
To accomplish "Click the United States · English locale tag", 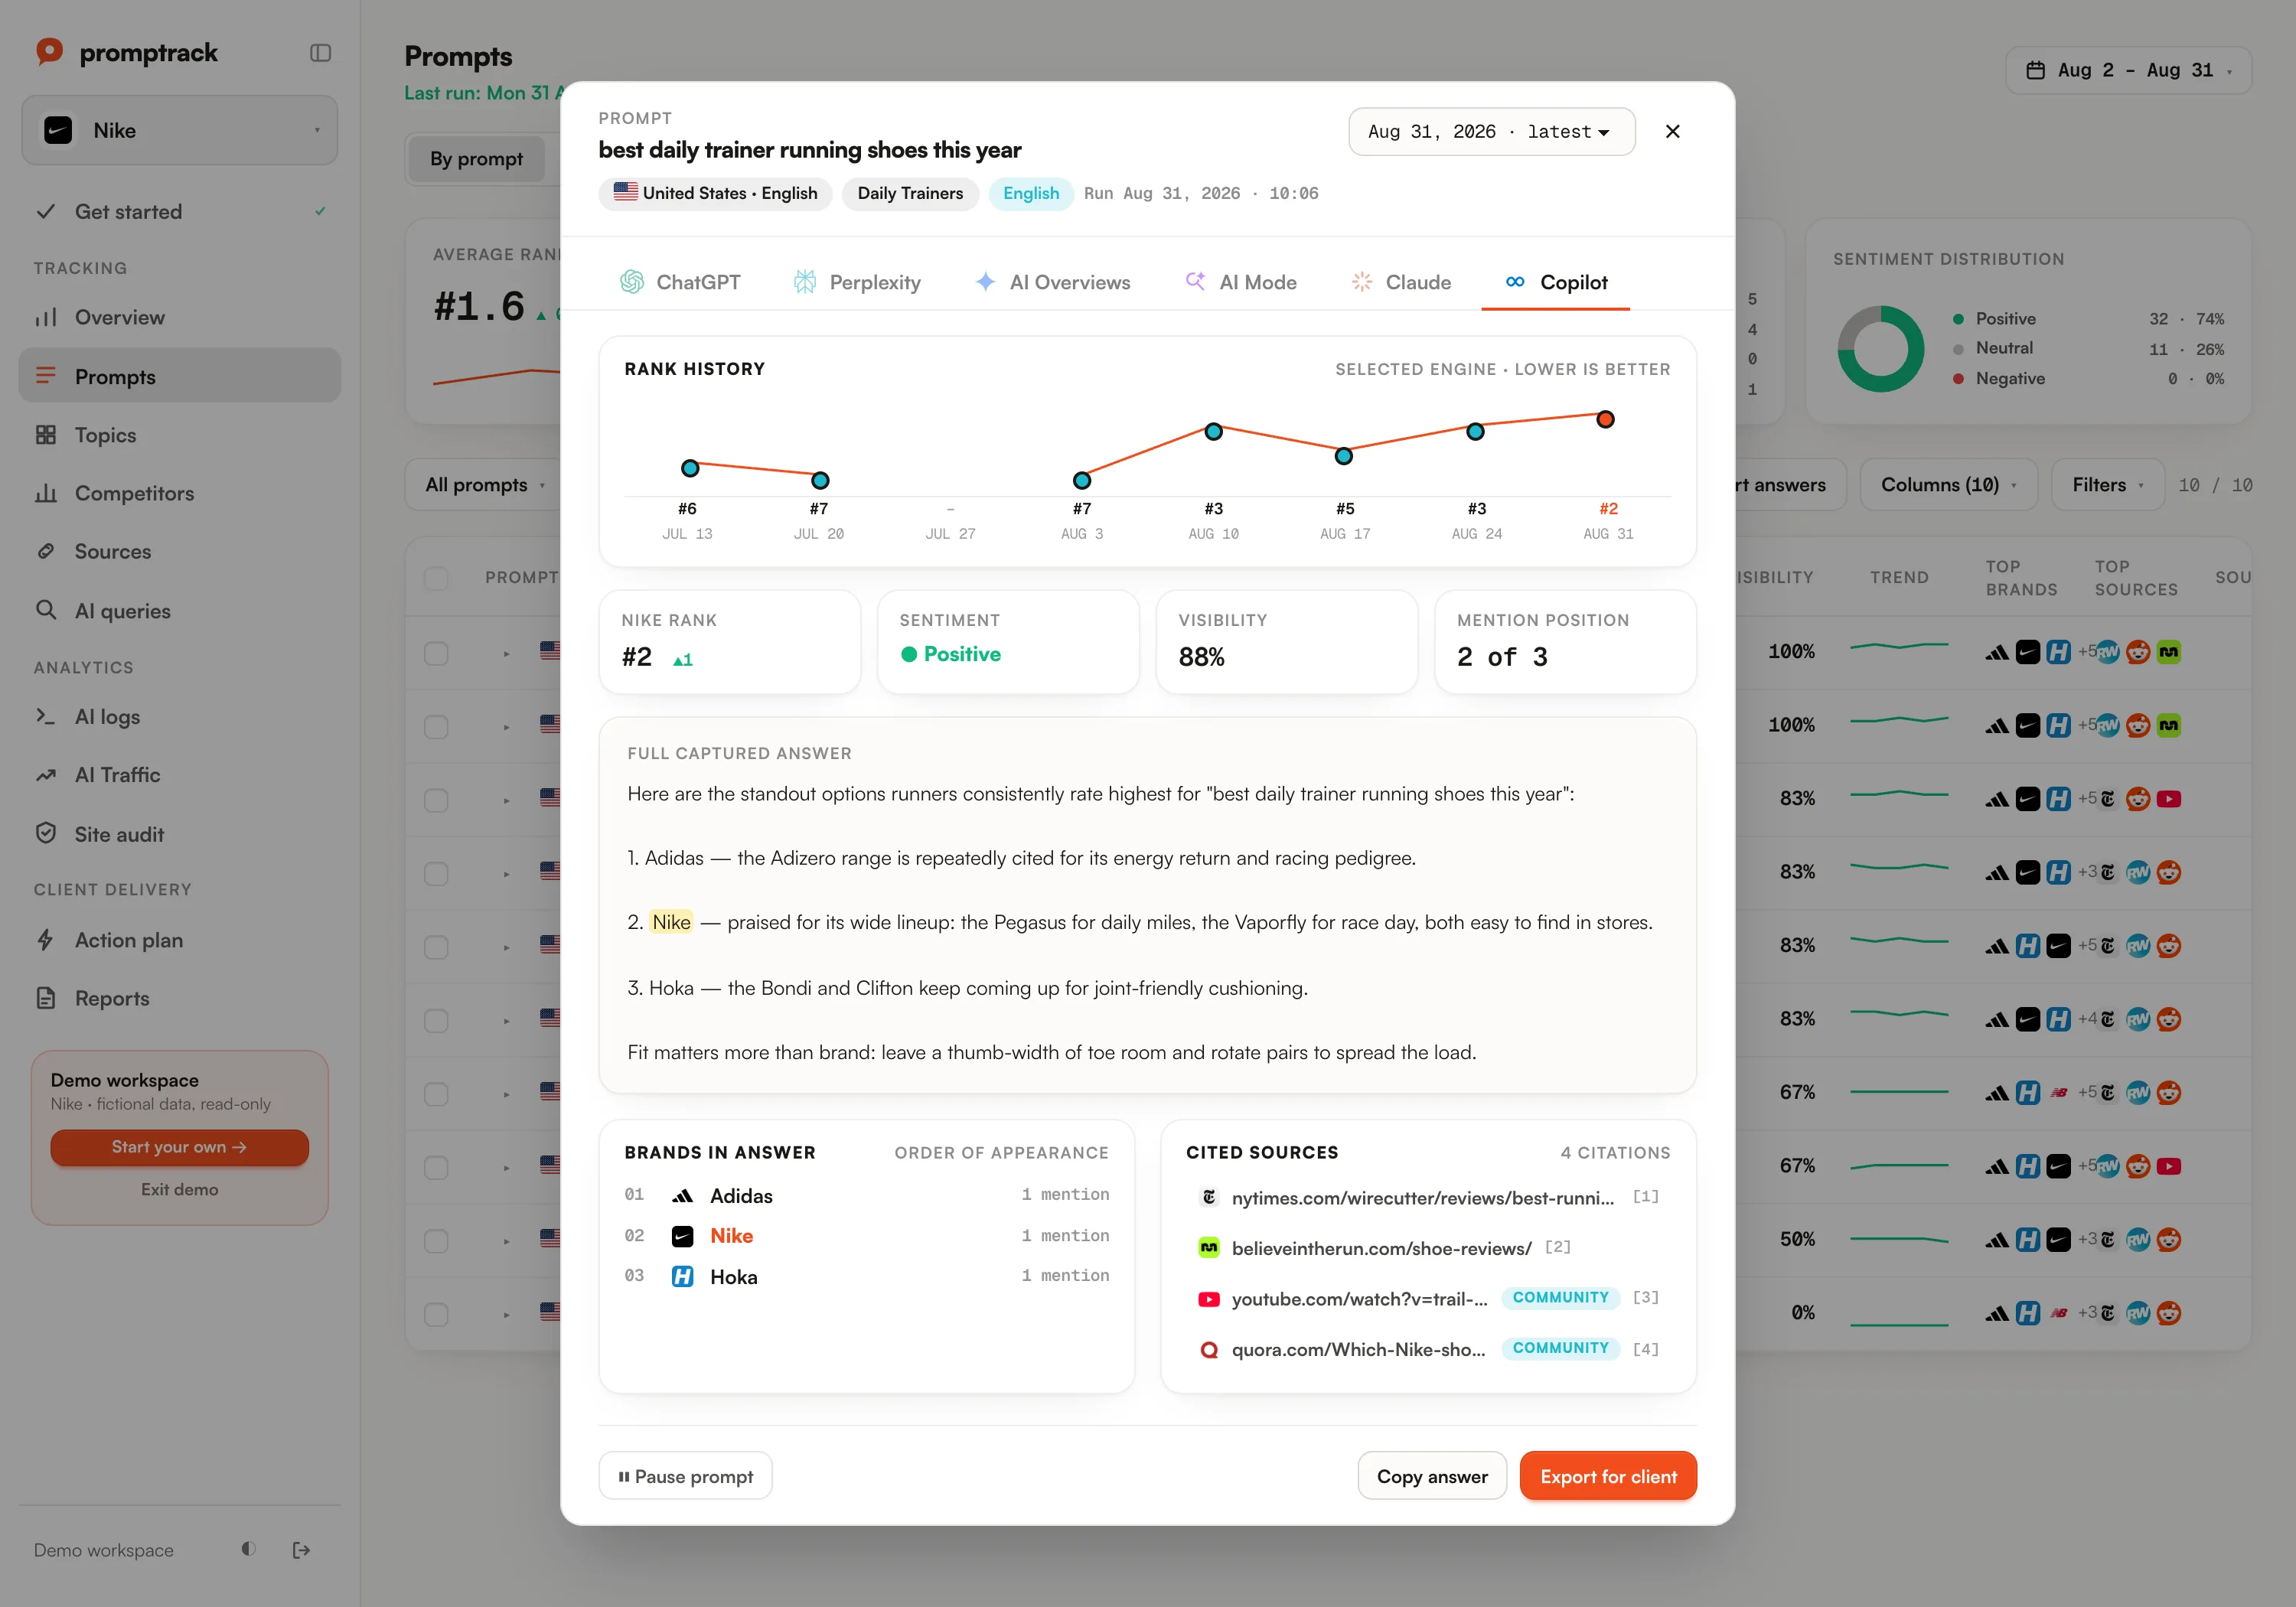I will coord(715,193).
